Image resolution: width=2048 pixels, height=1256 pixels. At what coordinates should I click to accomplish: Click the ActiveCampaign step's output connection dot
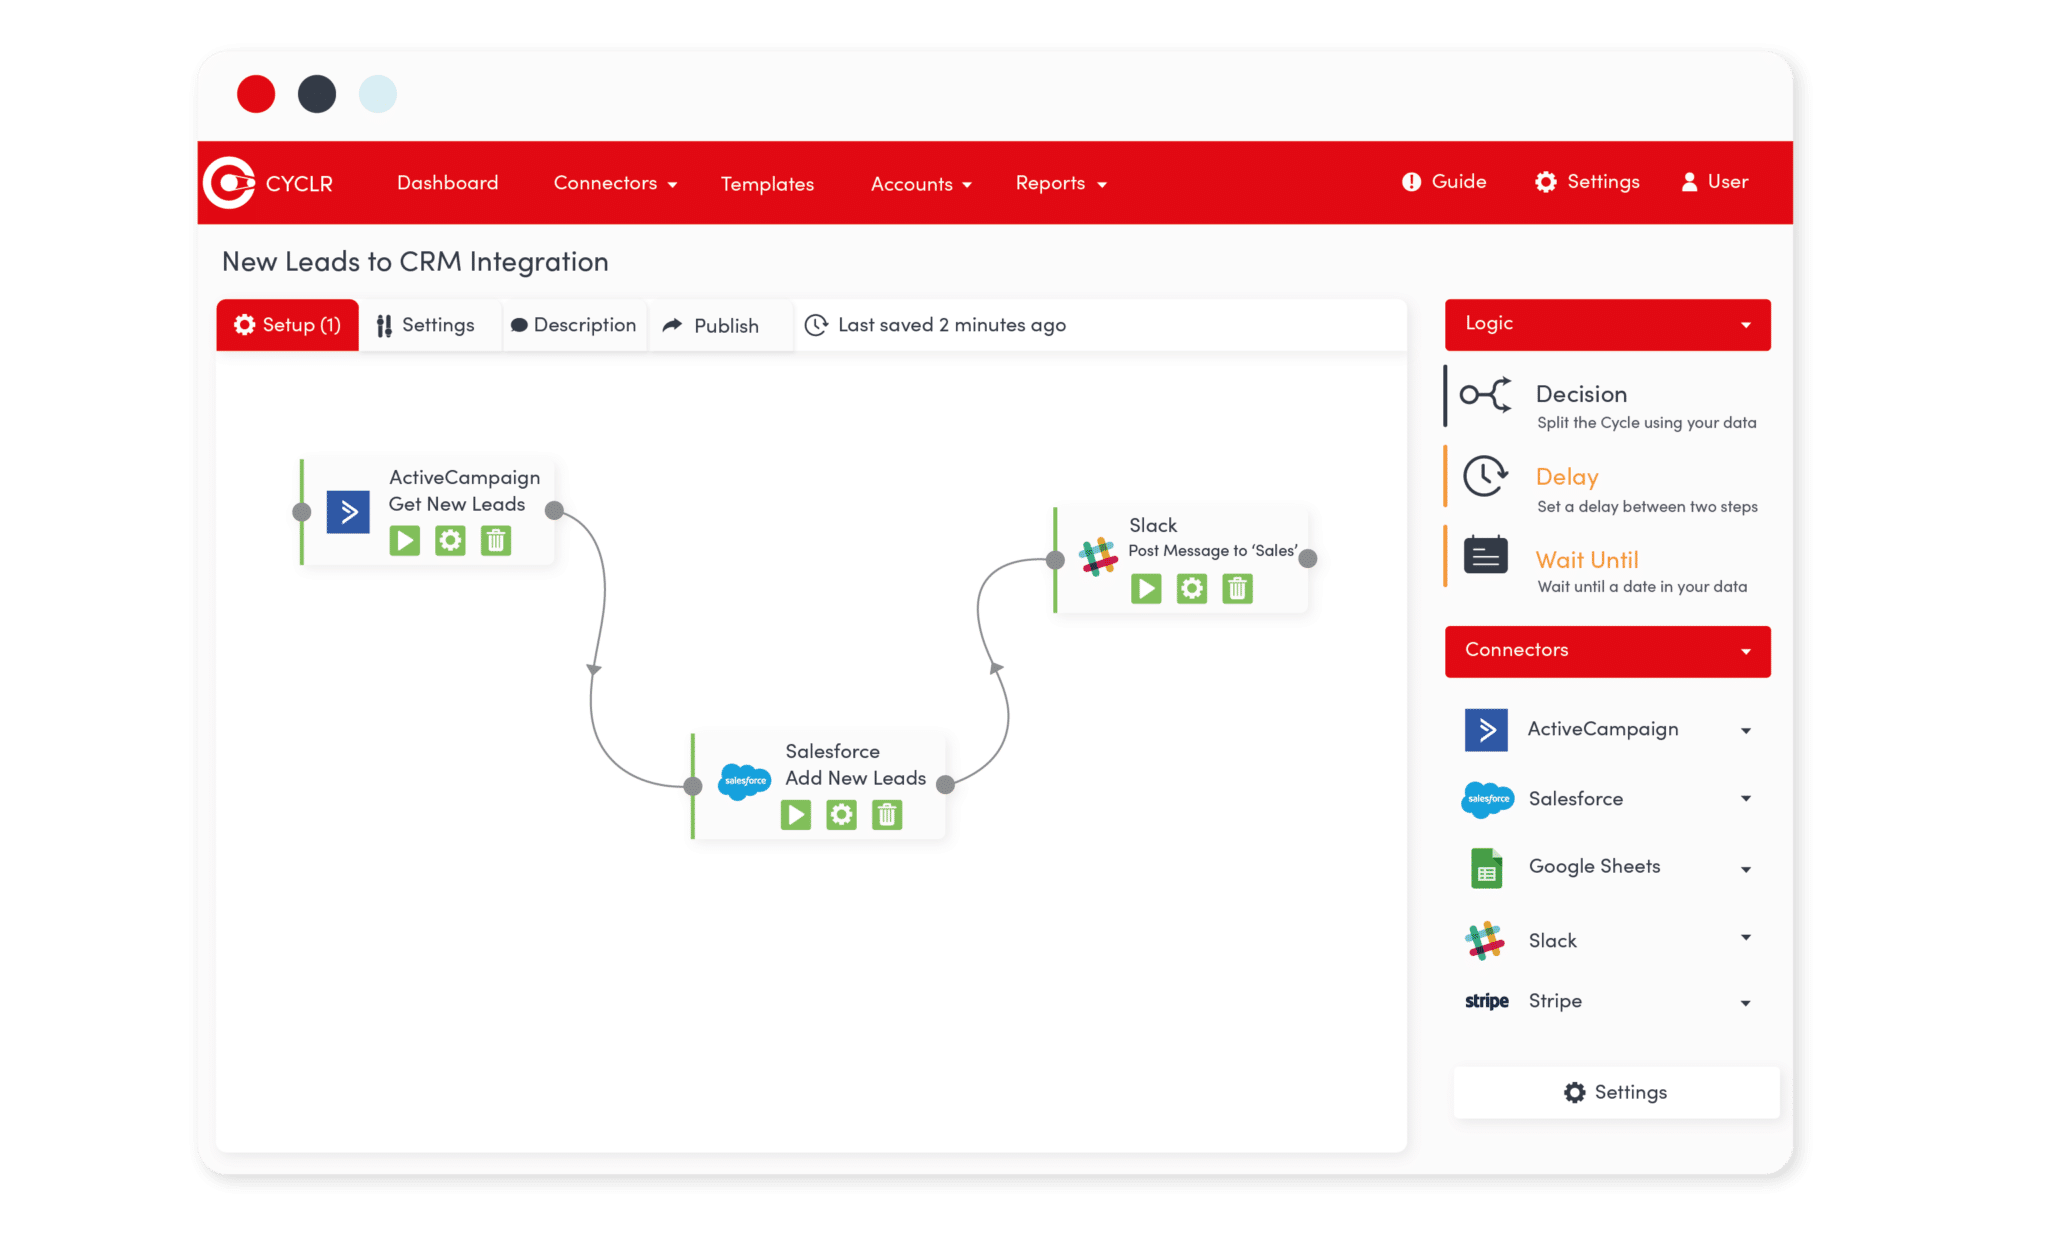[x=554, y=511]
